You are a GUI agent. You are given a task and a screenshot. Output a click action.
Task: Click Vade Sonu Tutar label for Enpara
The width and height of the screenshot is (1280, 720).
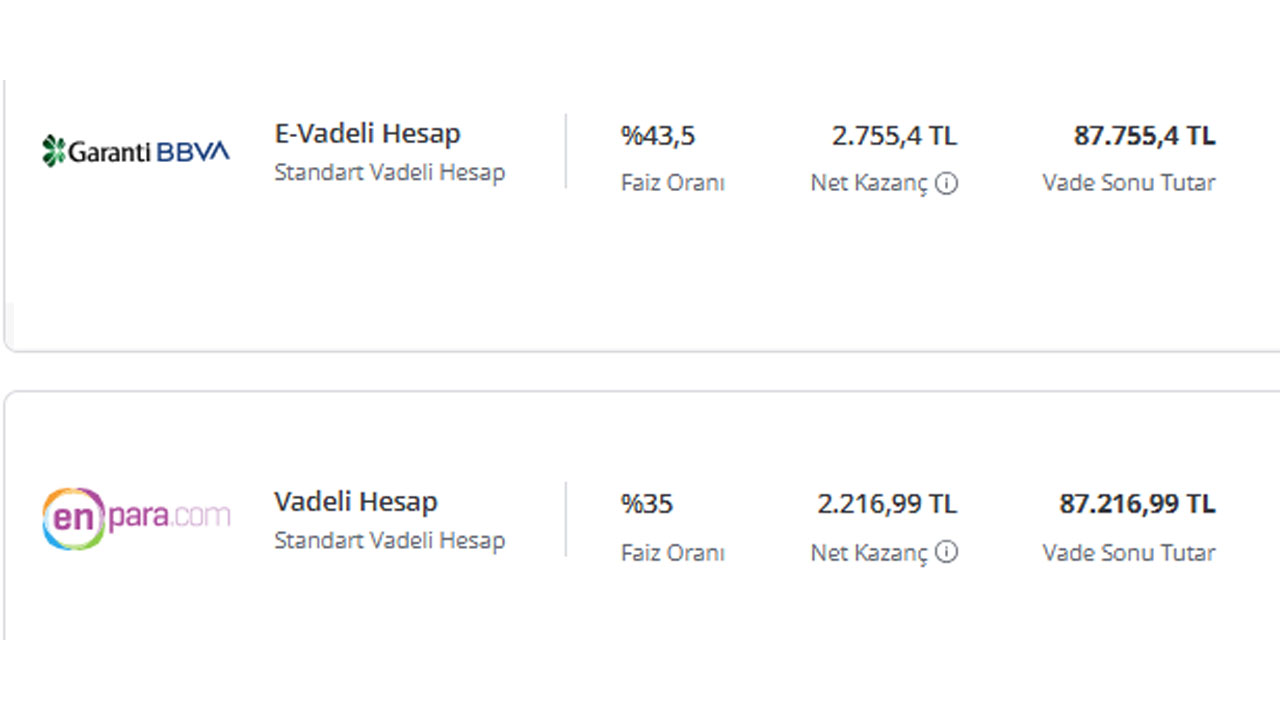(1129, 552)
